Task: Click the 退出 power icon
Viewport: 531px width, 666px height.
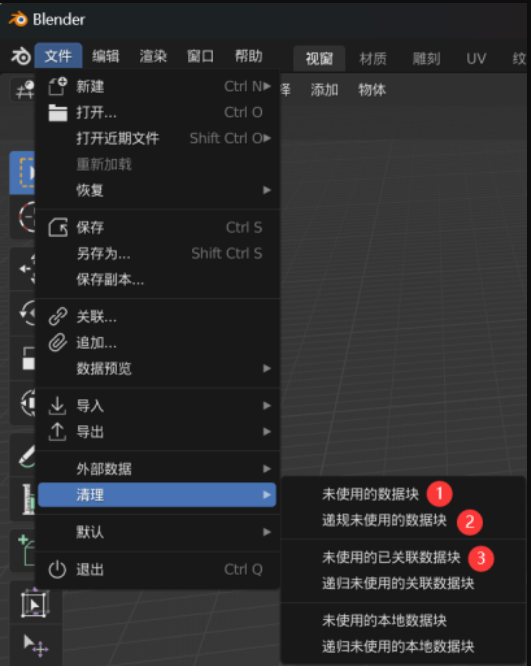Action: click(57, 570)
